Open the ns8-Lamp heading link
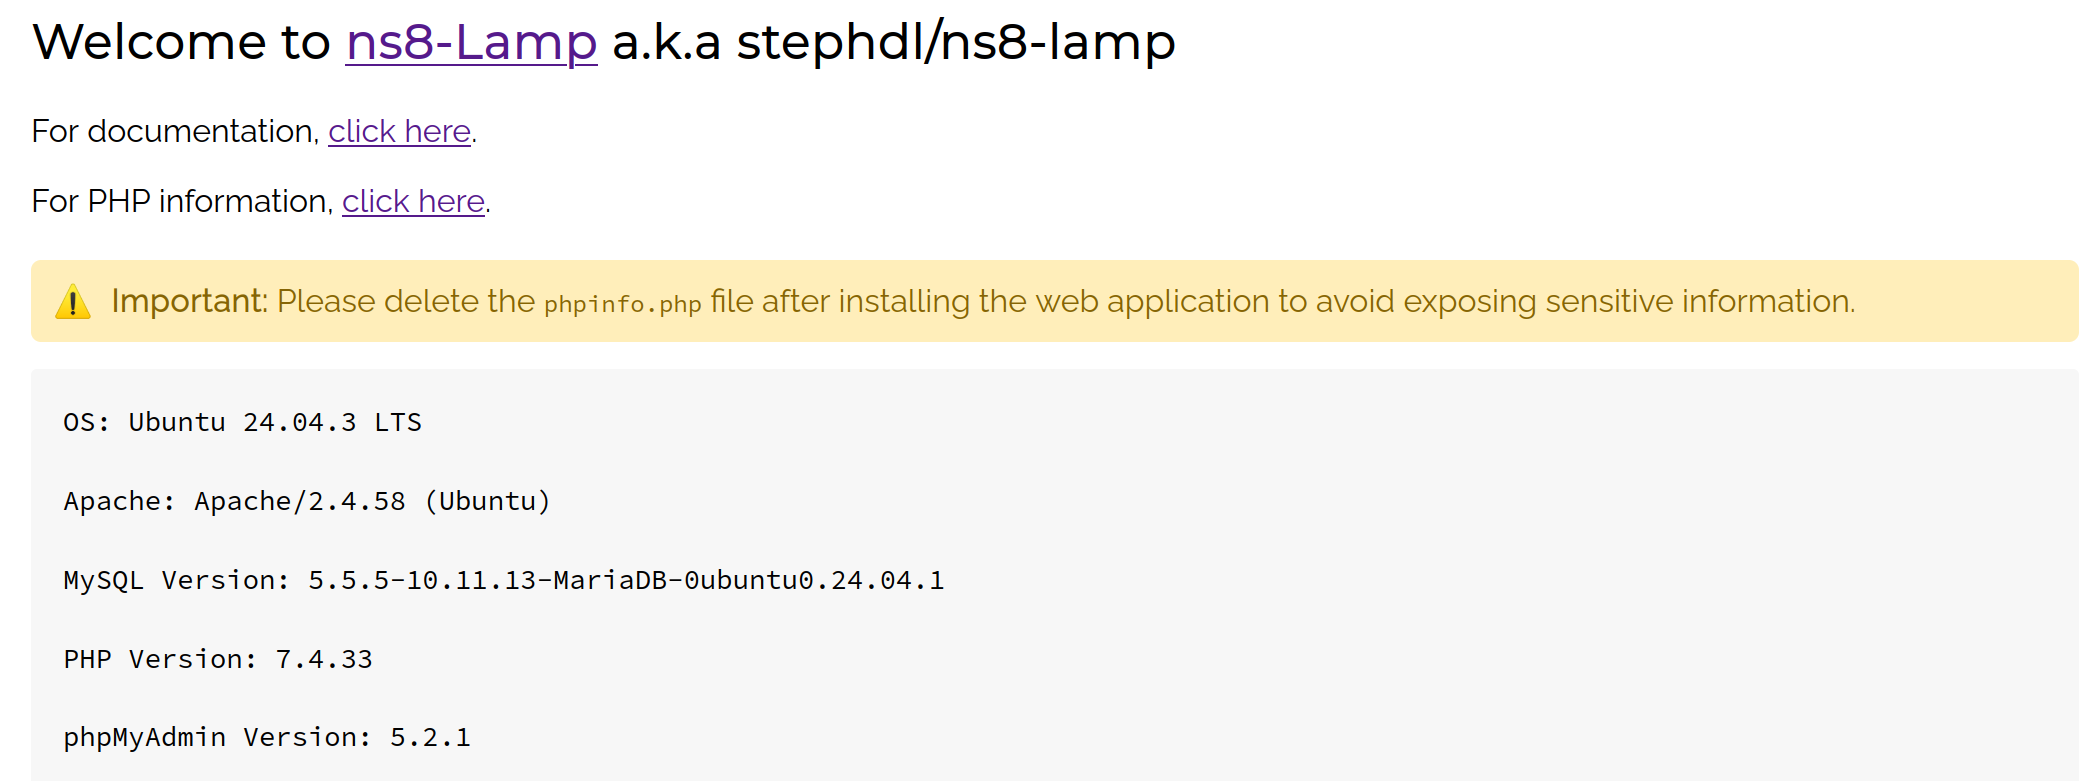 point(471,43)
